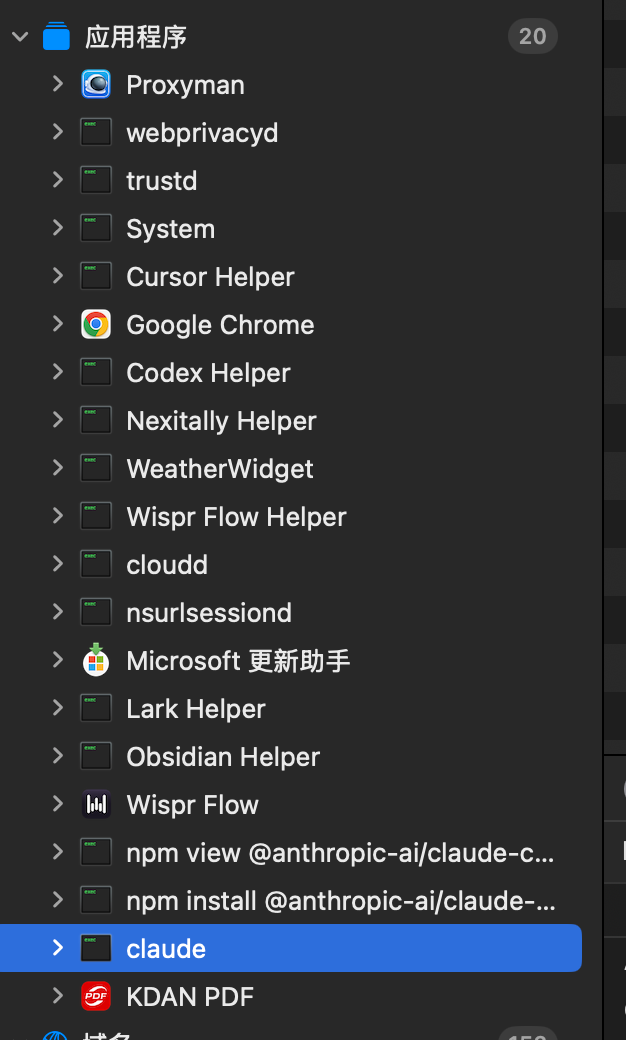Expand the Google Chrome row

(x=58, y=325)
